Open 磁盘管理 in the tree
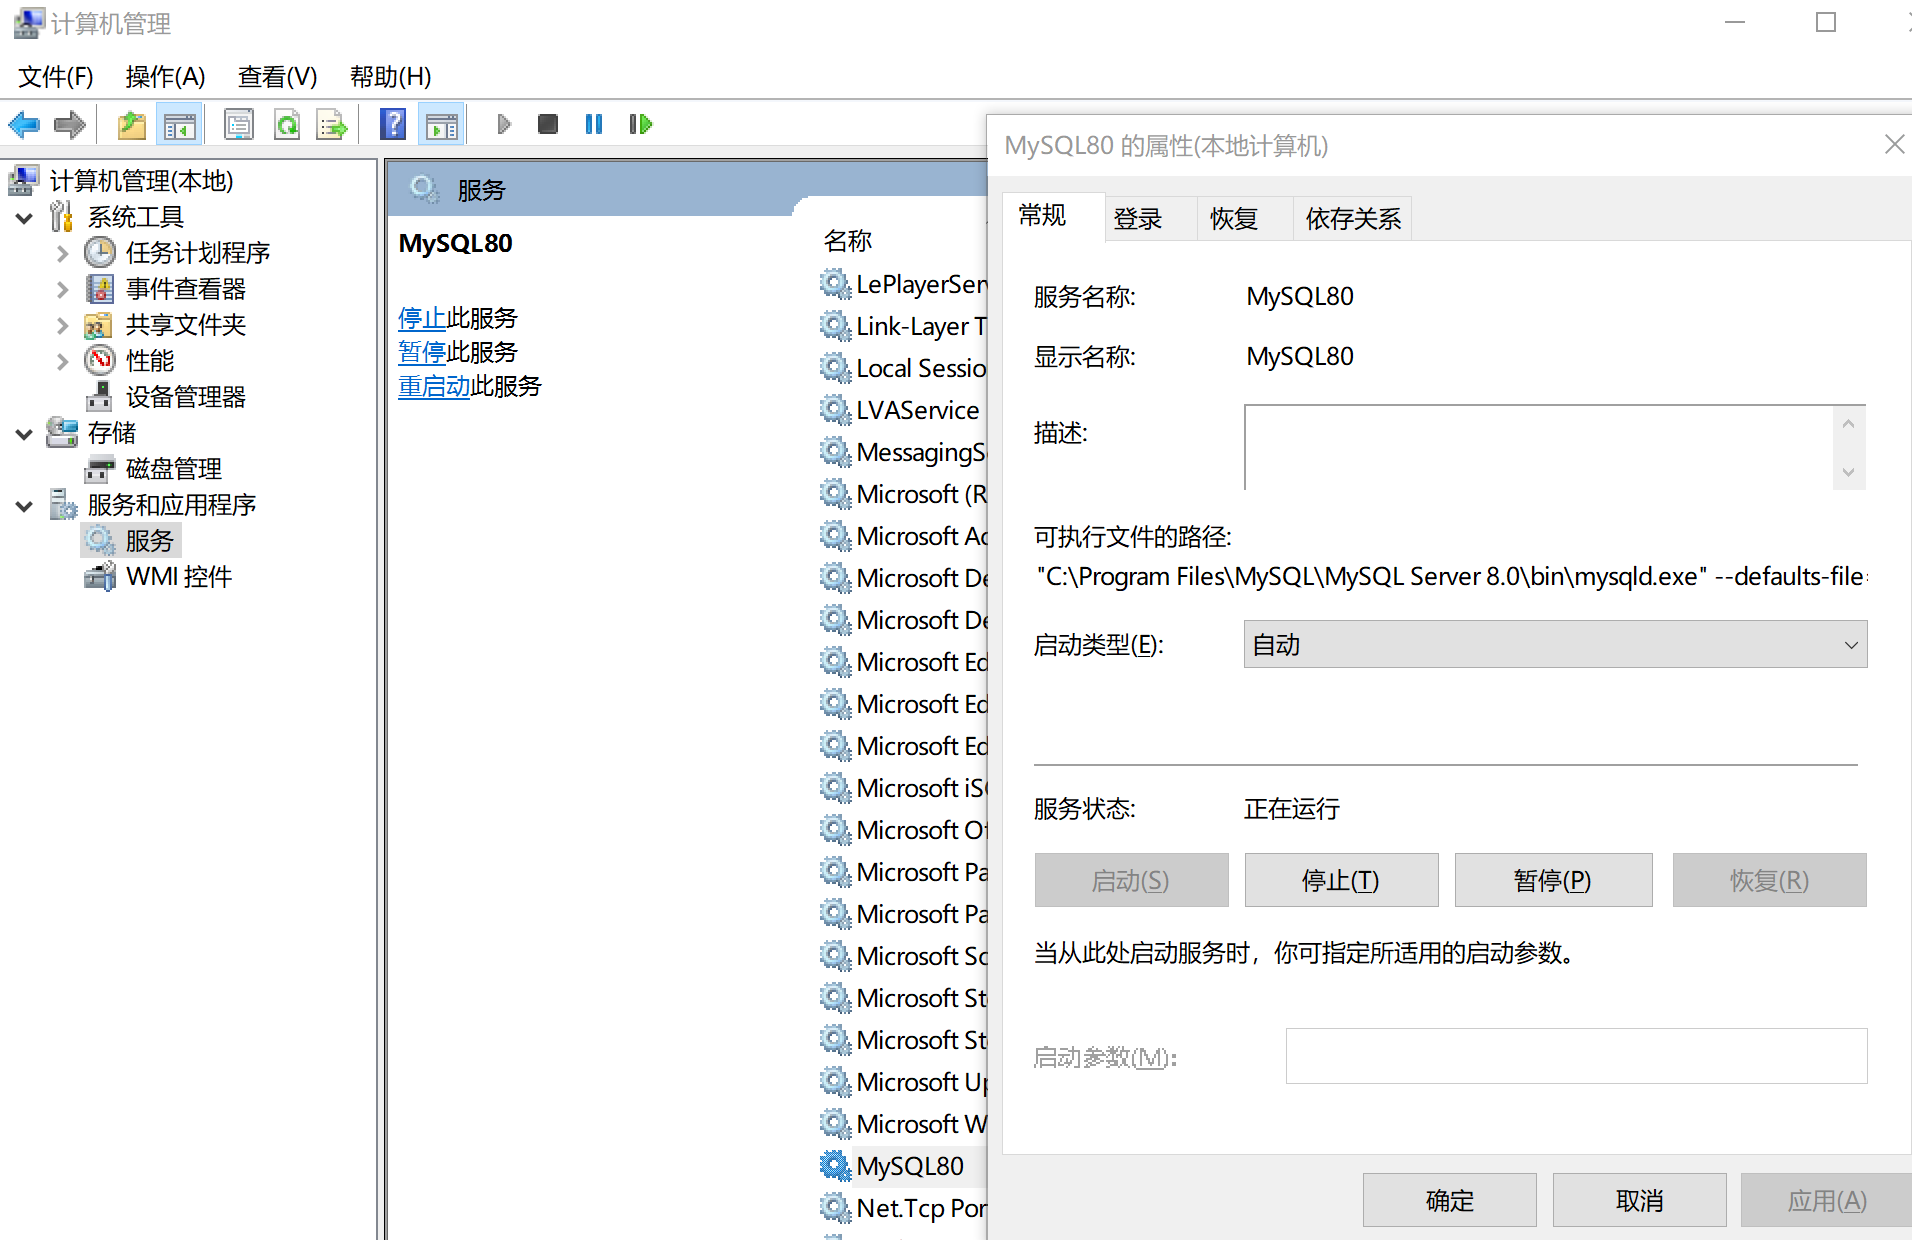 coord(173,469)
